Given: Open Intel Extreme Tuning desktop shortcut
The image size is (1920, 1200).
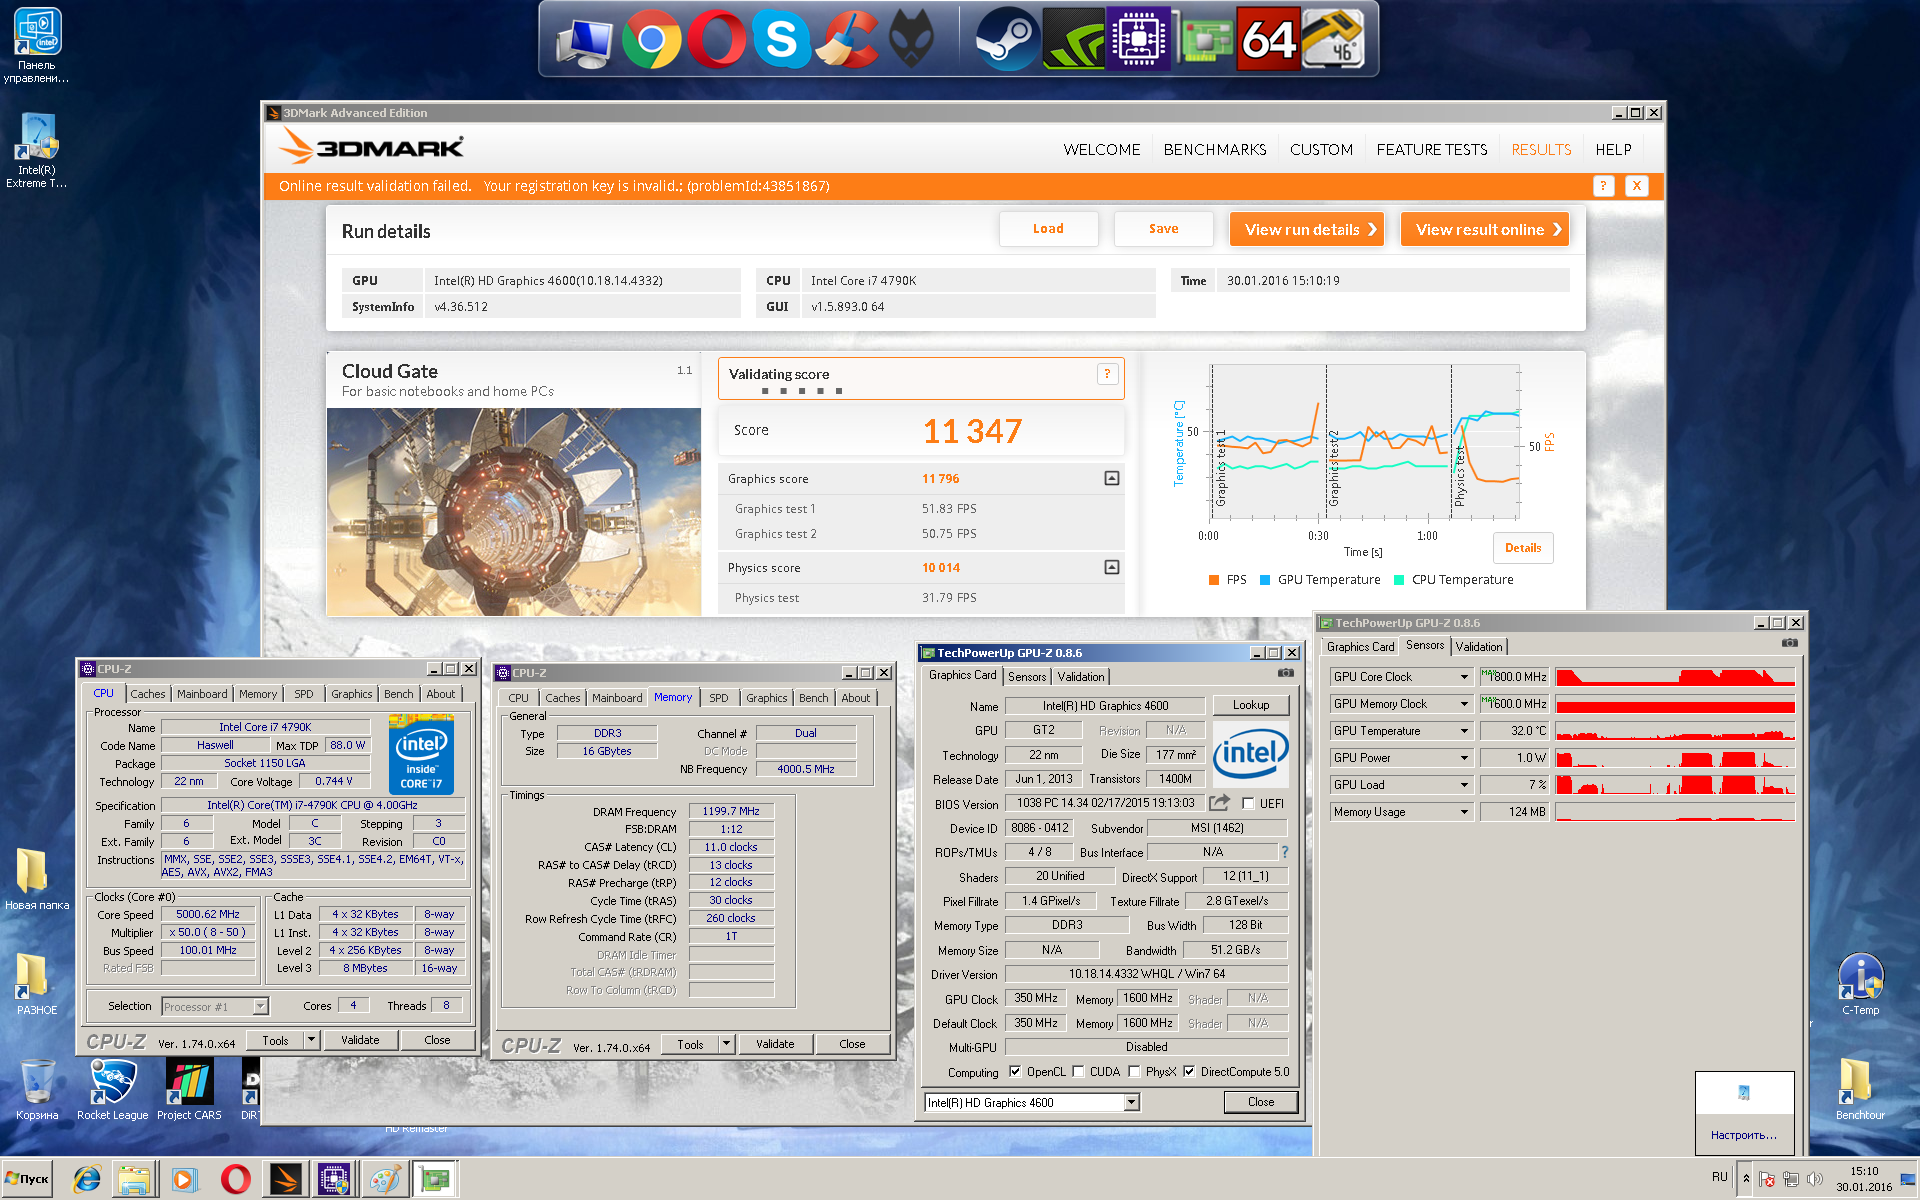Looking at the screenshot, I should tap(37, 150).
